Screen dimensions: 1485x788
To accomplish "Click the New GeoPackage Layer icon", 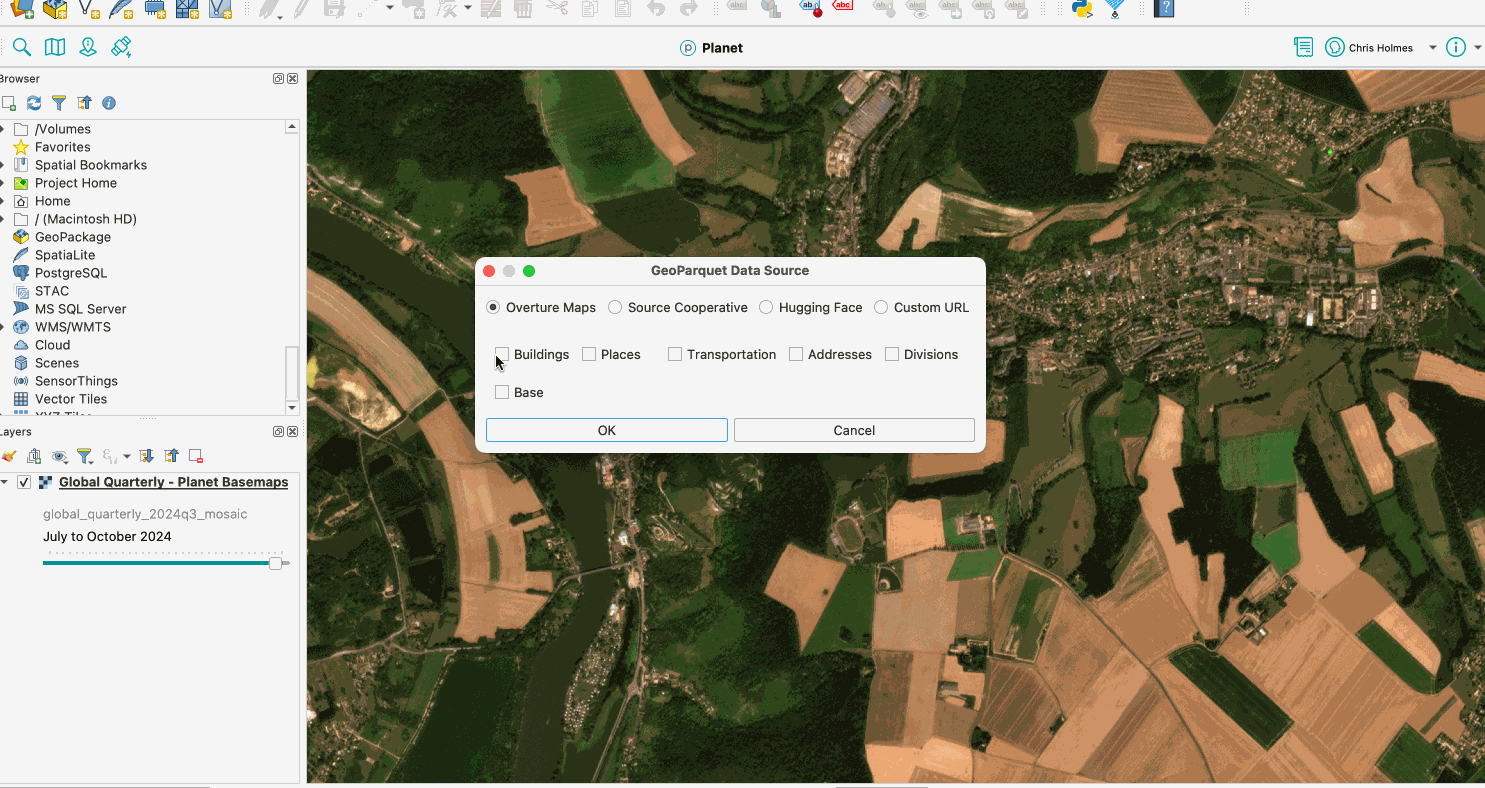I will click(x=55, y=9).
